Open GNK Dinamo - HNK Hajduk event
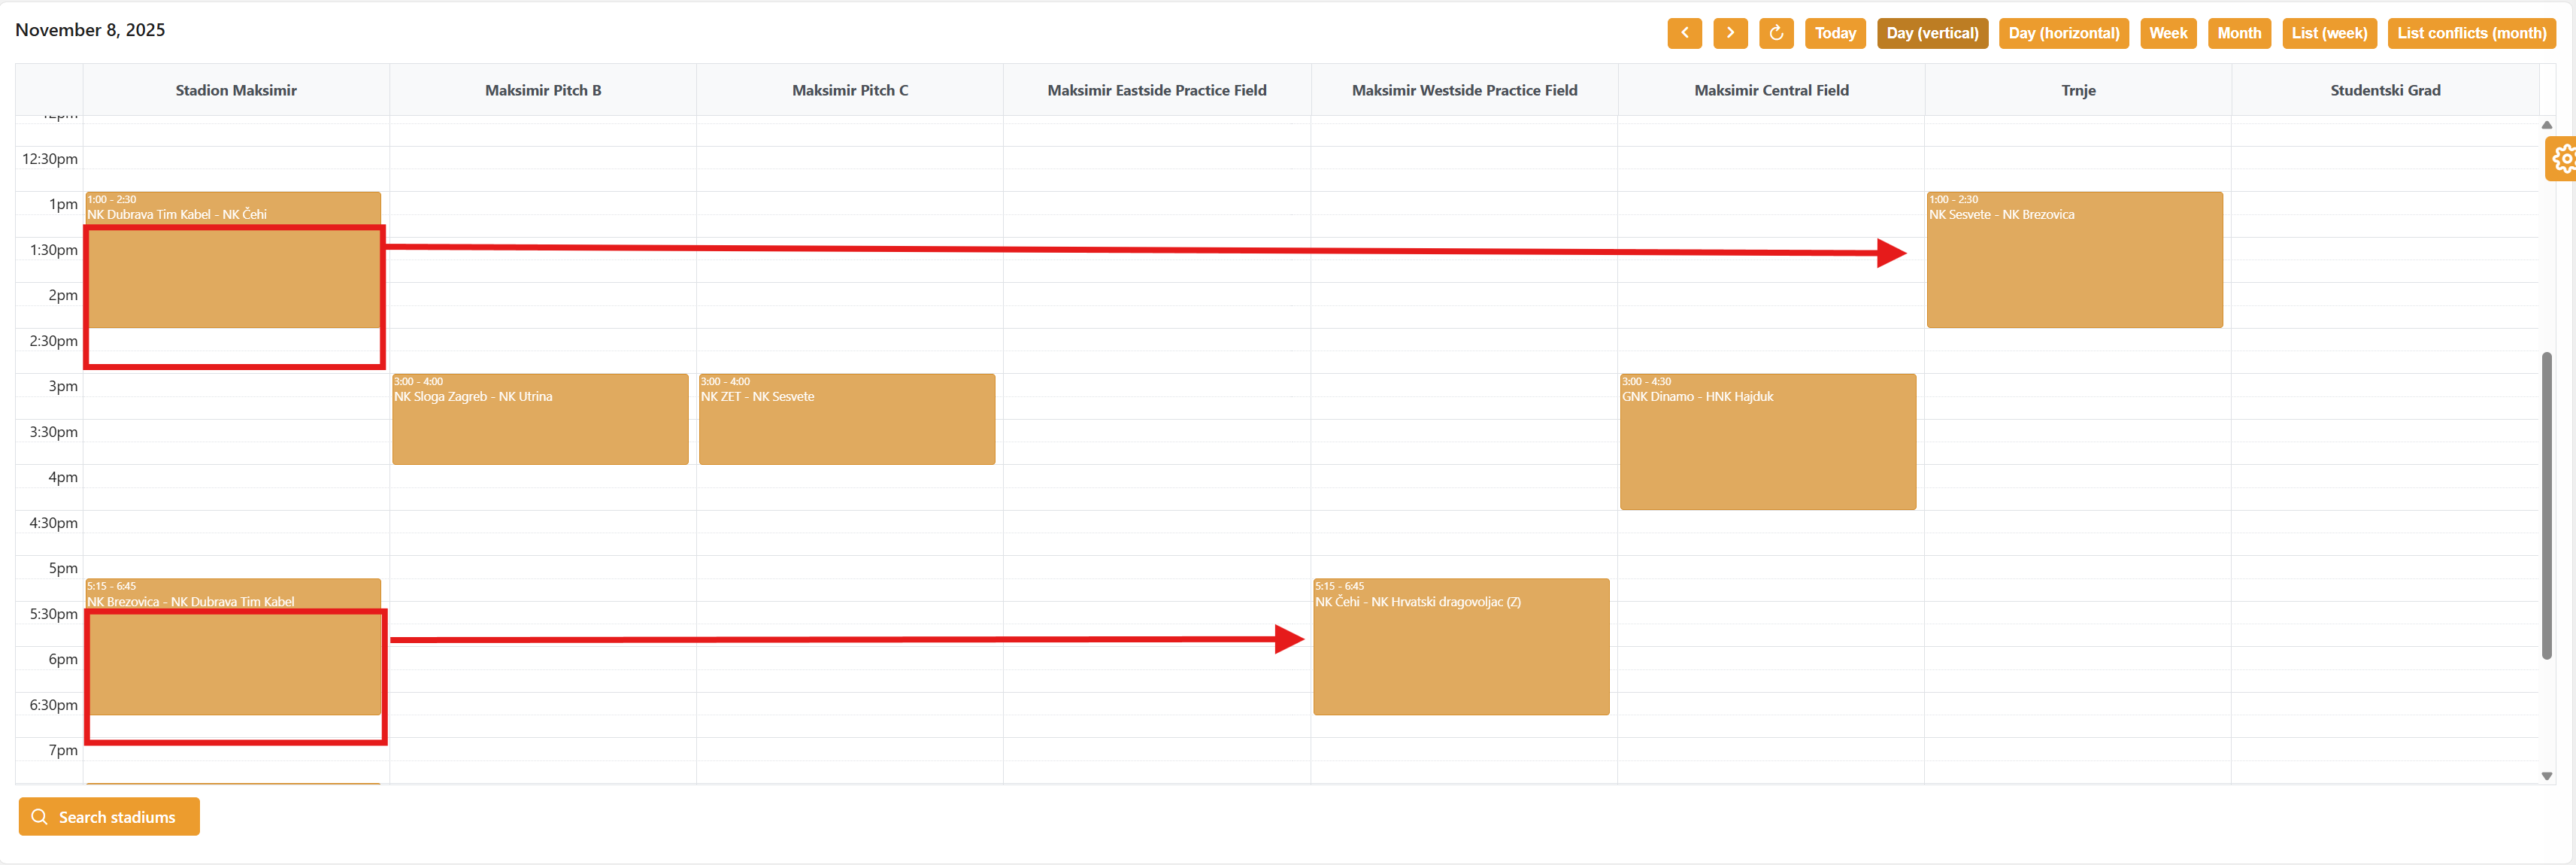This screenshot has height=865, width=2576. point(1767,442)
